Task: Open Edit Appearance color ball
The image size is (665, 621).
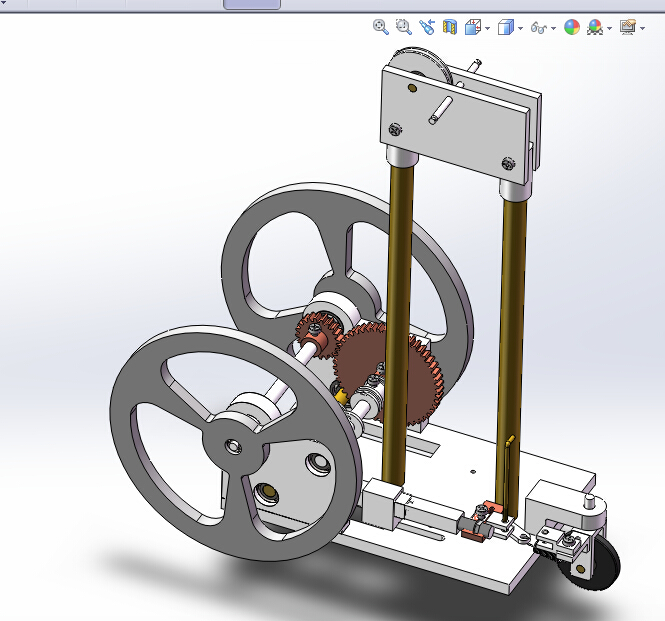Action: click(572, 28)
